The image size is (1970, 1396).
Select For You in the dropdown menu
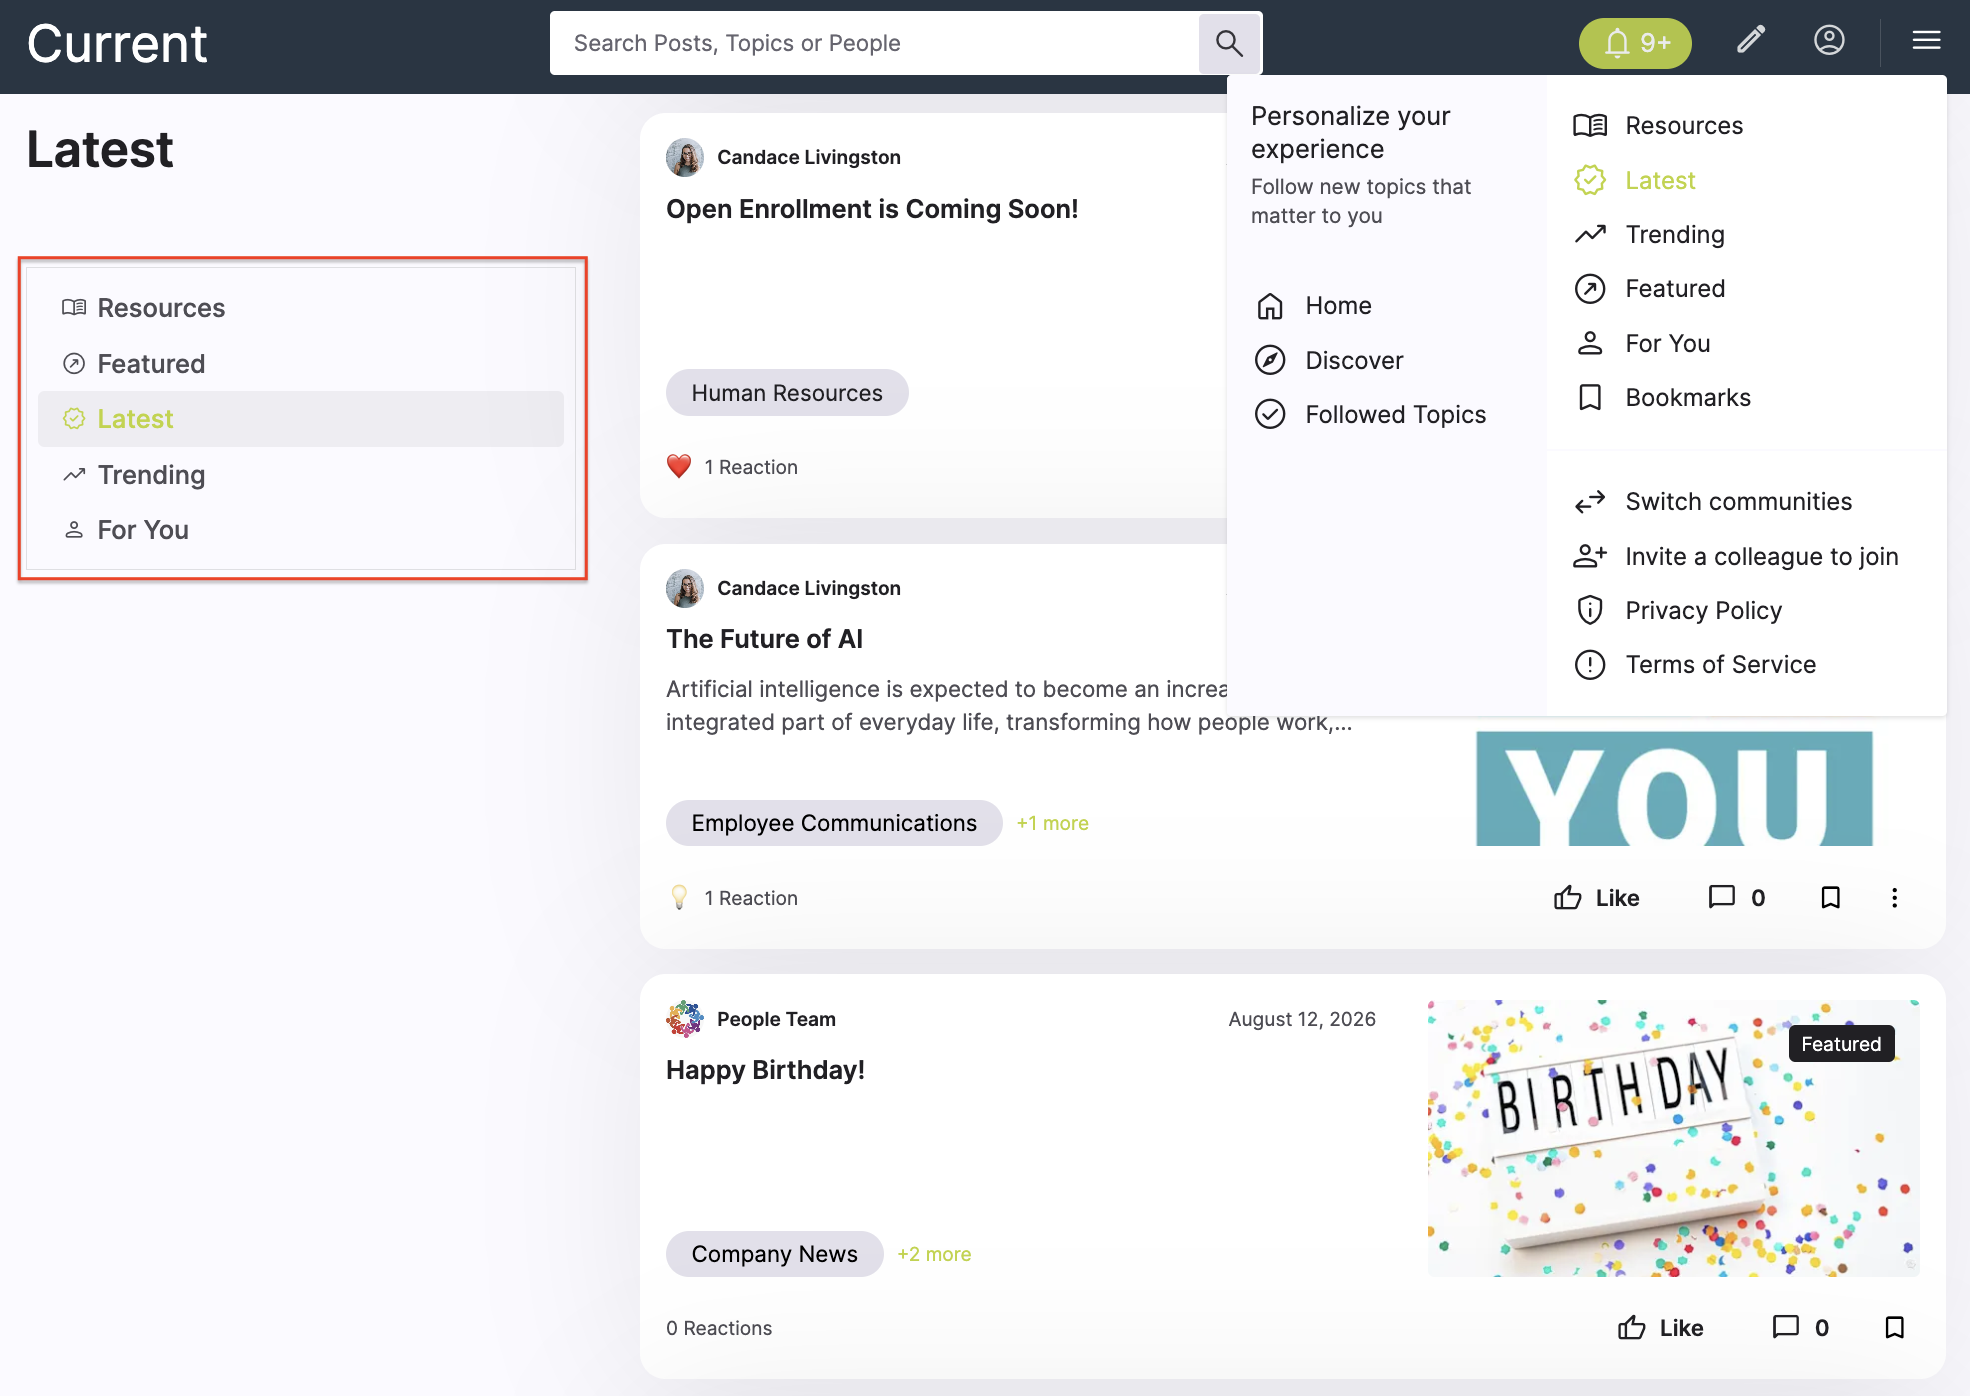(1667, 343)
